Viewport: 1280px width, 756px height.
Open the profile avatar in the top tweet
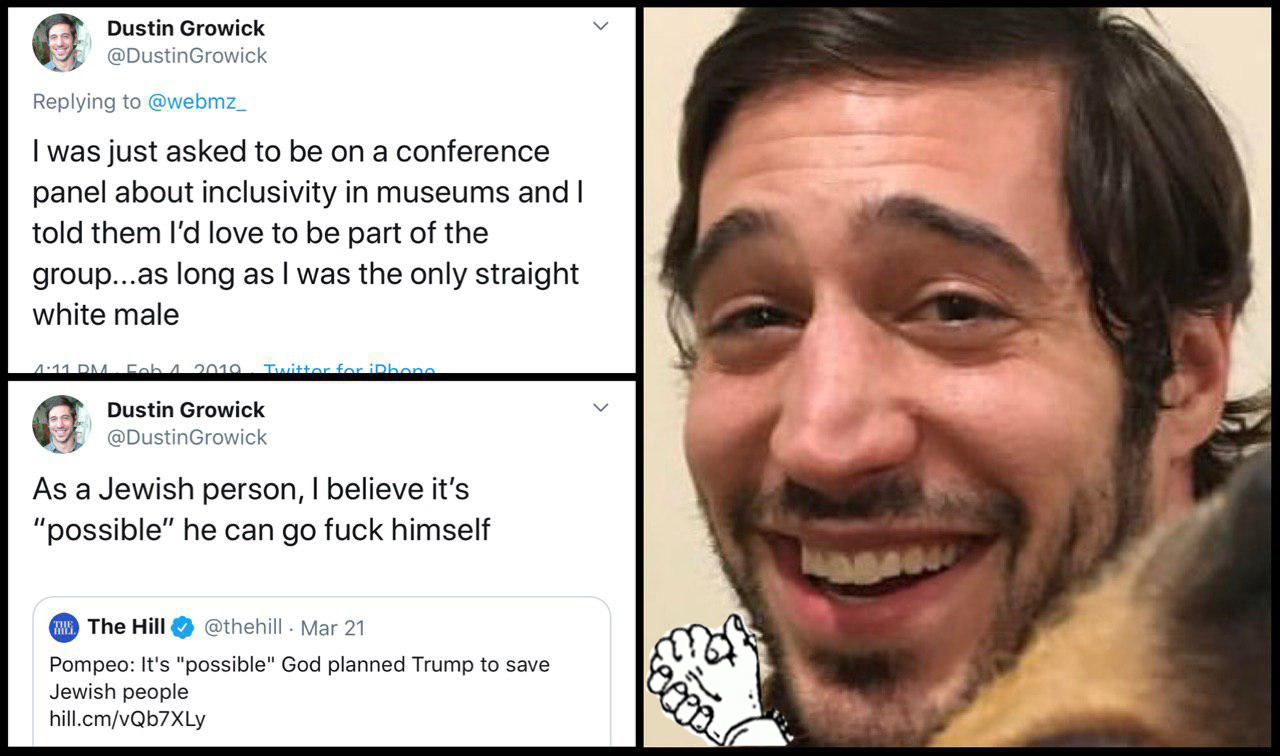click(60, 42)
